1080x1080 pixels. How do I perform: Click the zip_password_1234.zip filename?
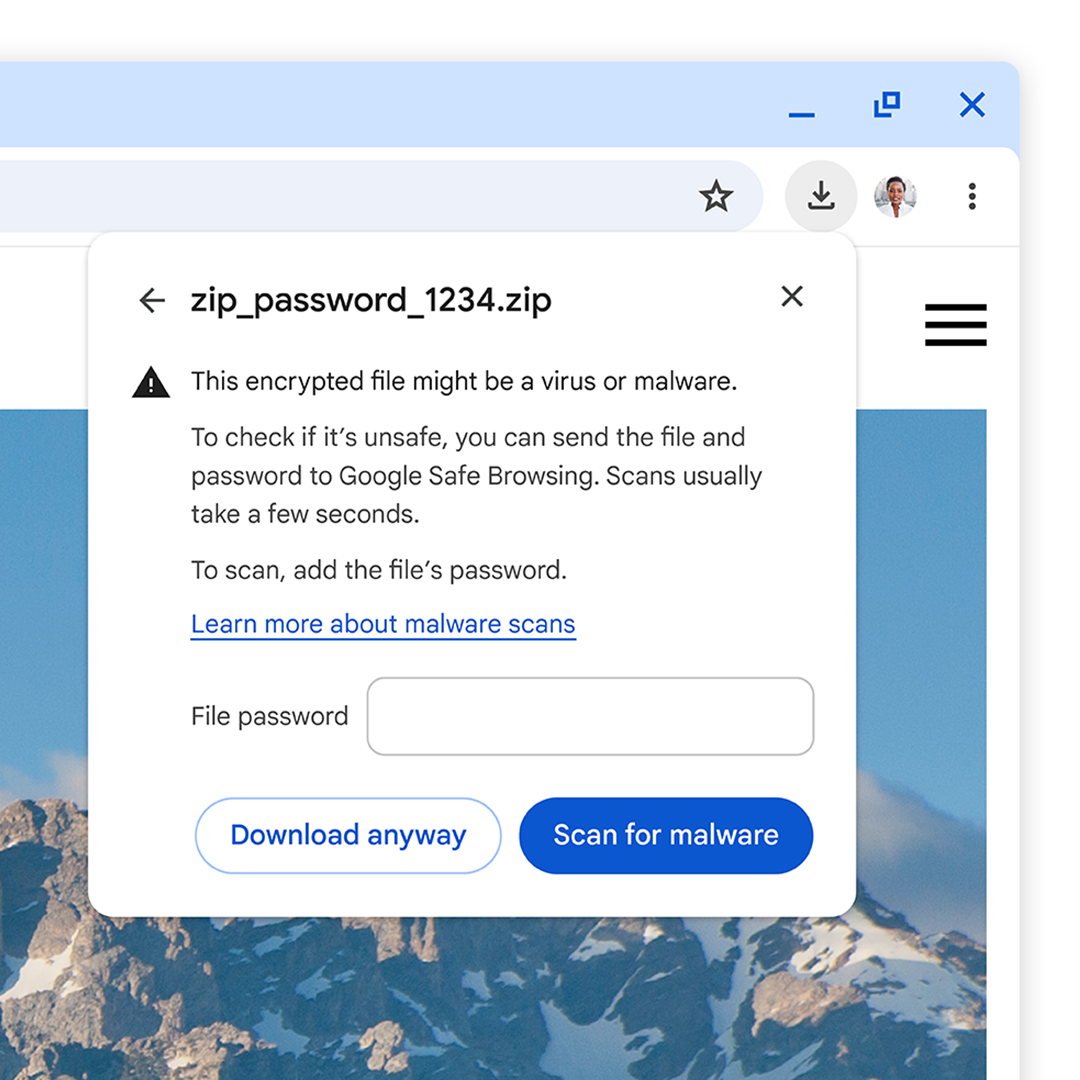pos(370,299)
